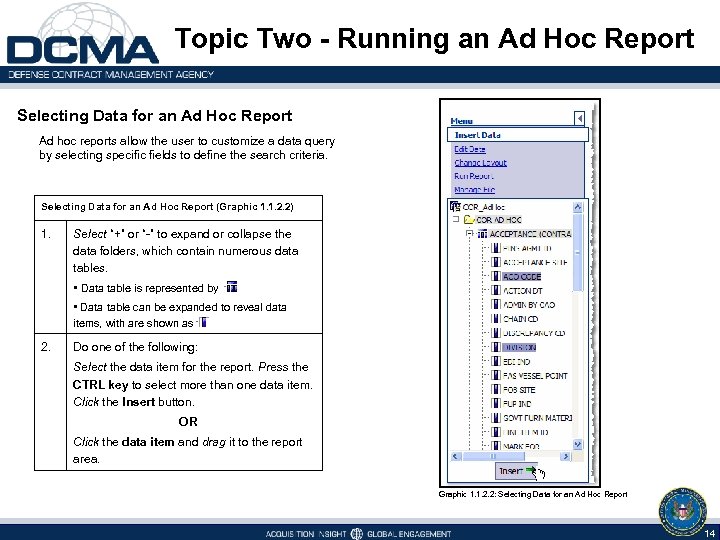
Task: Click the 'Selecting Data for an Ad Hoc Report' heading
Action: click(155, 115)
